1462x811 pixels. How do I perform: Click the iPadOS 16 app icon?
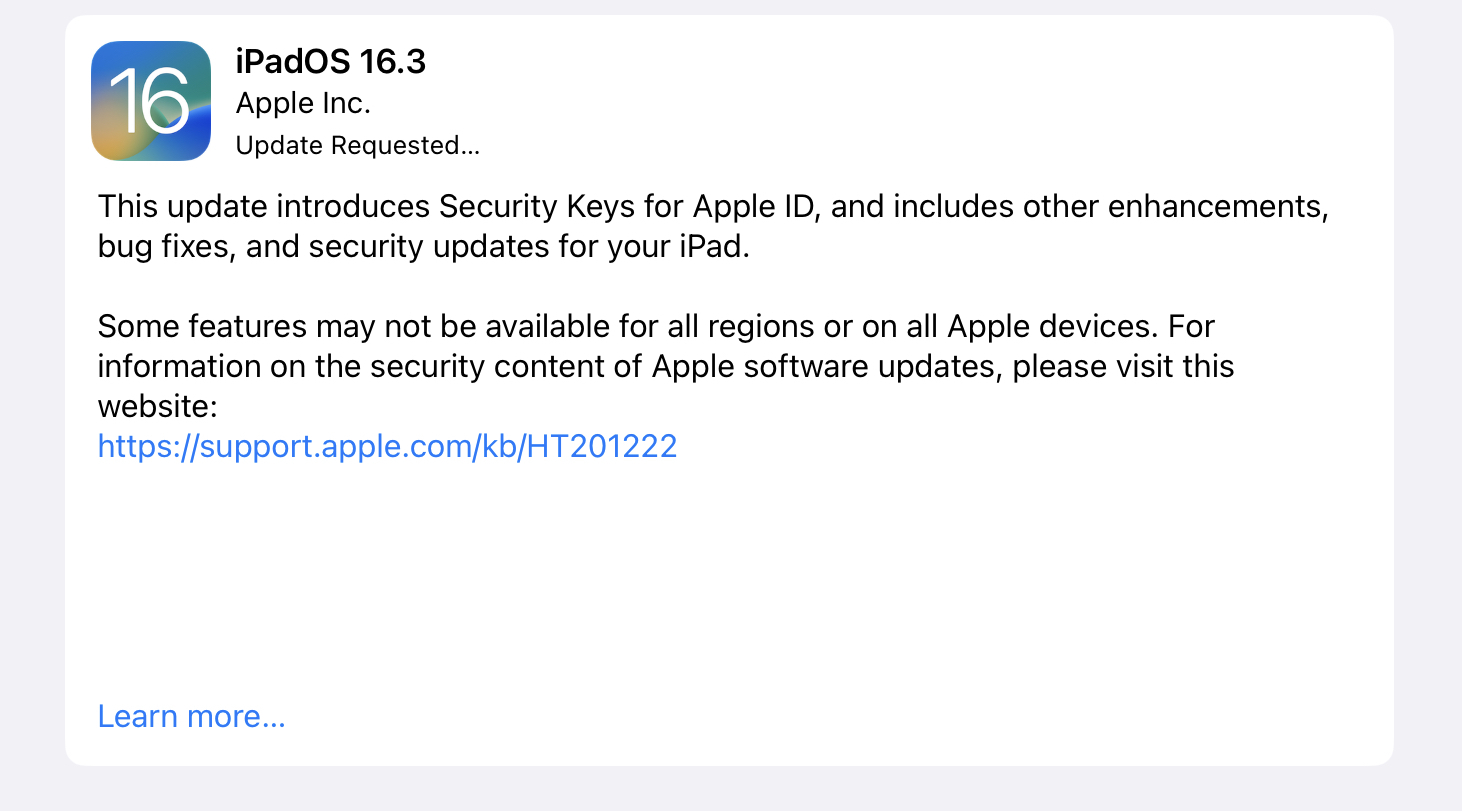point(151,101)
